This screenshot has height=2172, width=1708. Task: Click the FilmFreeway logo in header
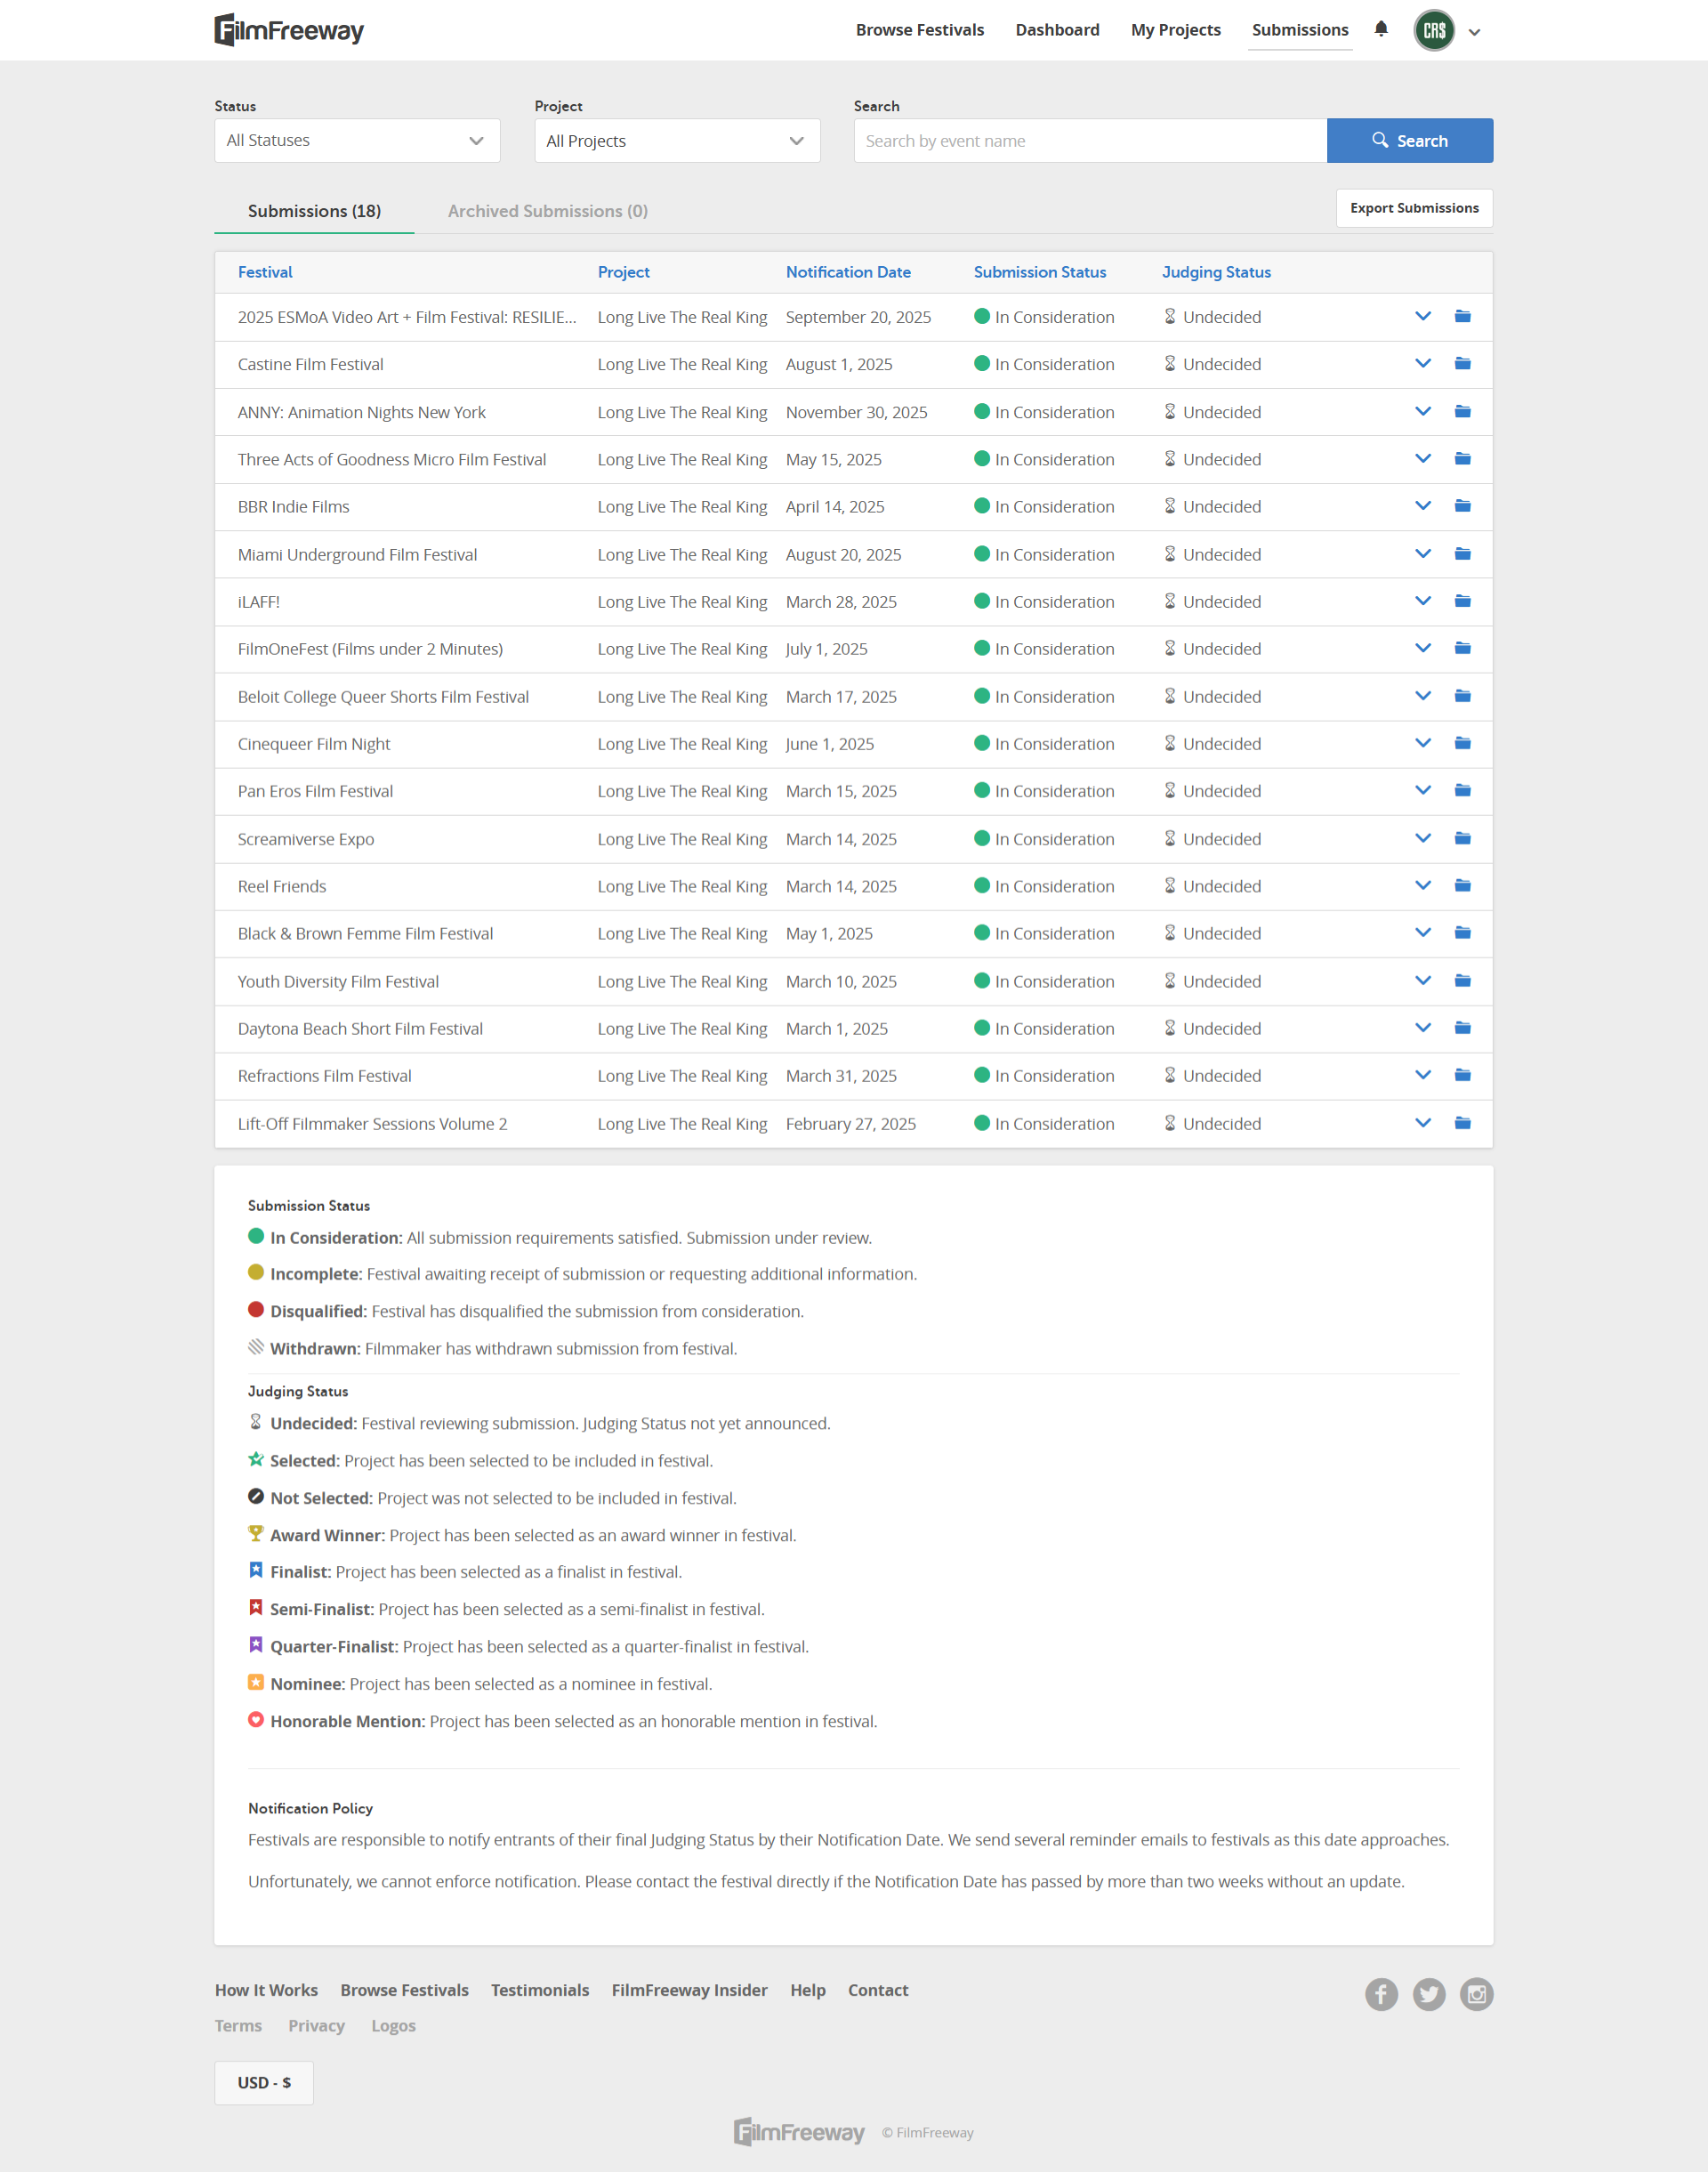289,30
